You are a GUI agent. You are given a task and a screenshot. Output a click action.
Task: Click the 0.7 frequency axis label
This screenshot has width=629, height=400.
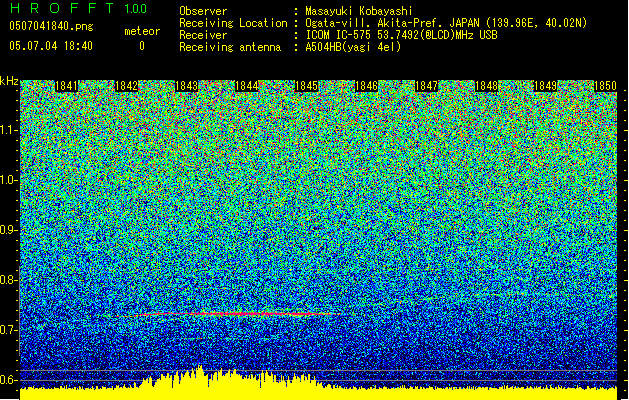point(8,330)
